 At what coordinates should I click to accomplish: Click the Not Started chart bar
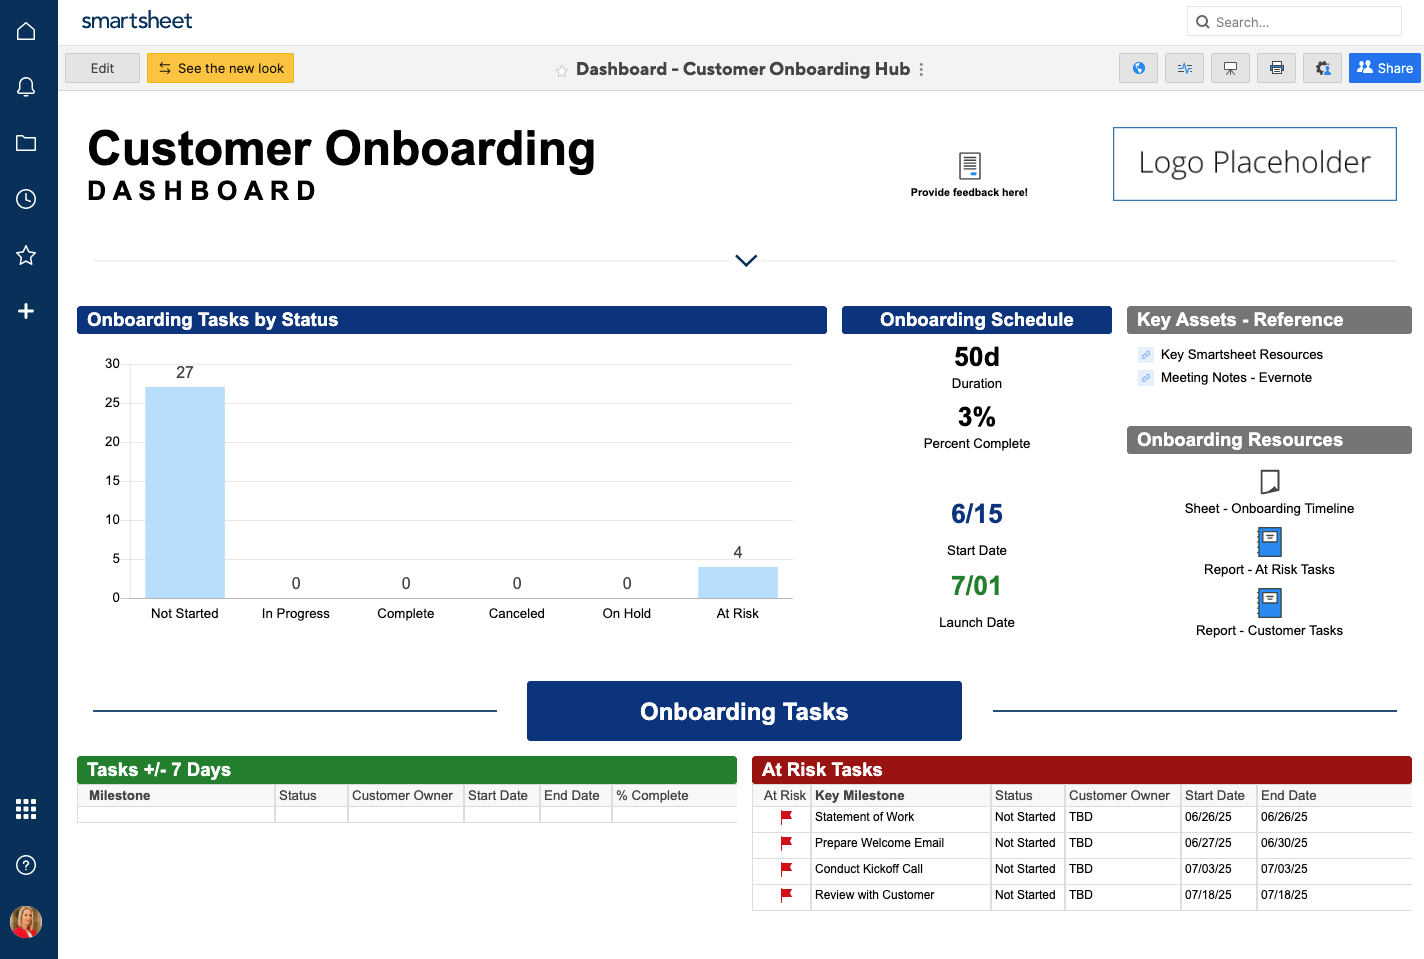[x=185, y=492]
